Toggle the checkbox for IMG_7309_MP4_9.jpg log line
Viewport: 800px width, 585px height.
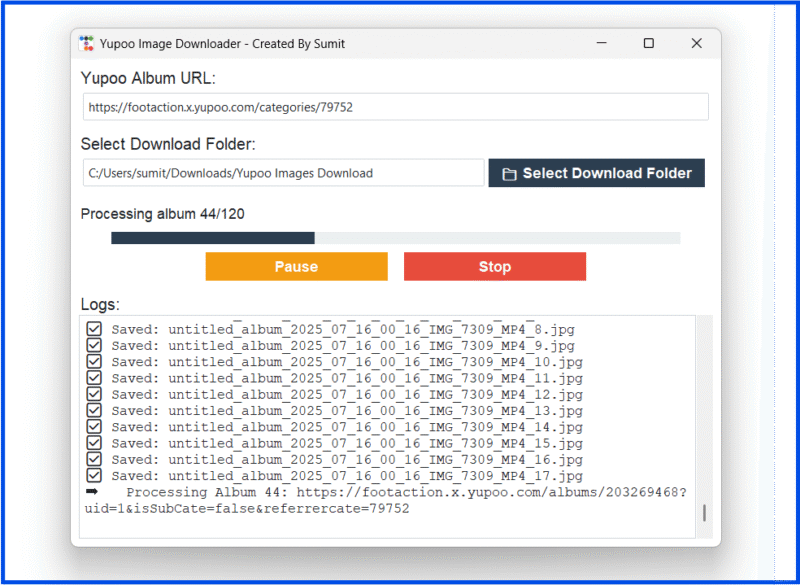[93, 345]
